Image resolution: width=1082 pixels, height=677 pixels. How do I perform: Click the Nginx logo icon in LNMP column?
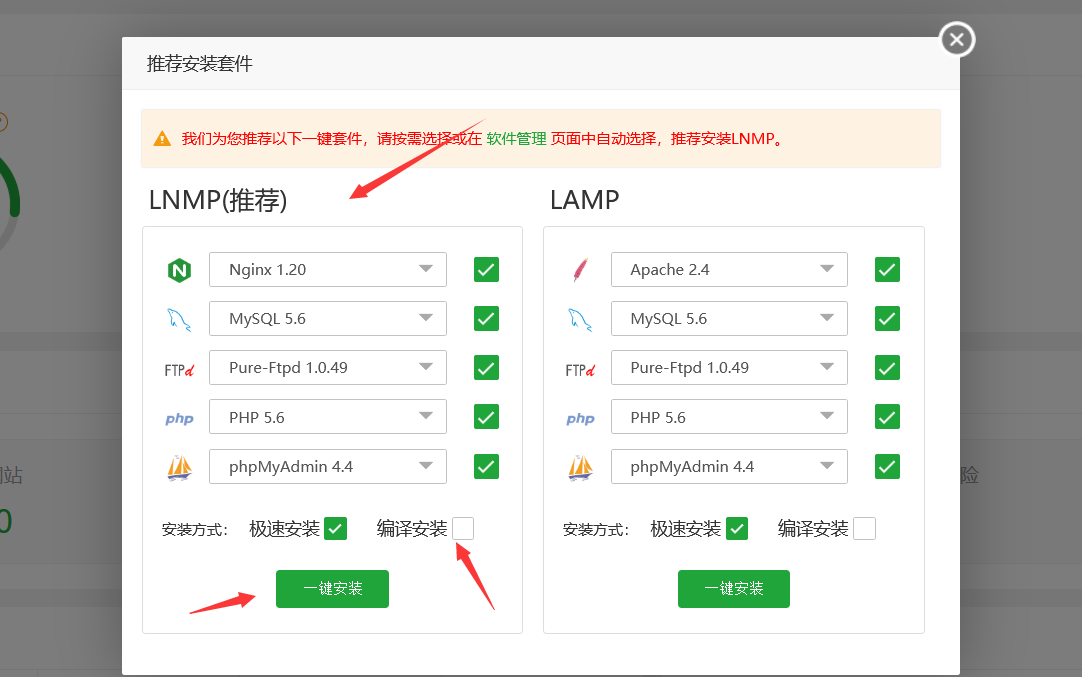(179, 269)
